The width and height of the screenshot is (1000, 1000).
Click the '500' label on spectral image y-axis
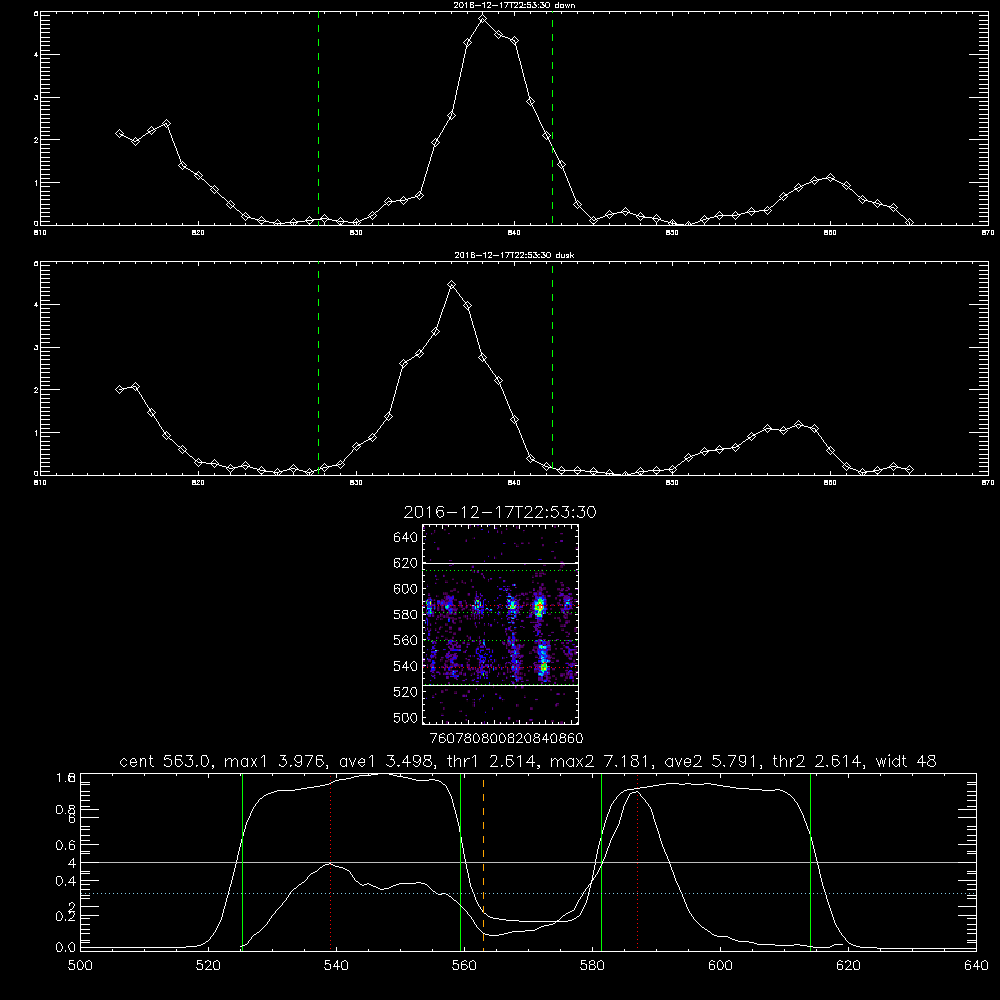[x=405, y=718]
